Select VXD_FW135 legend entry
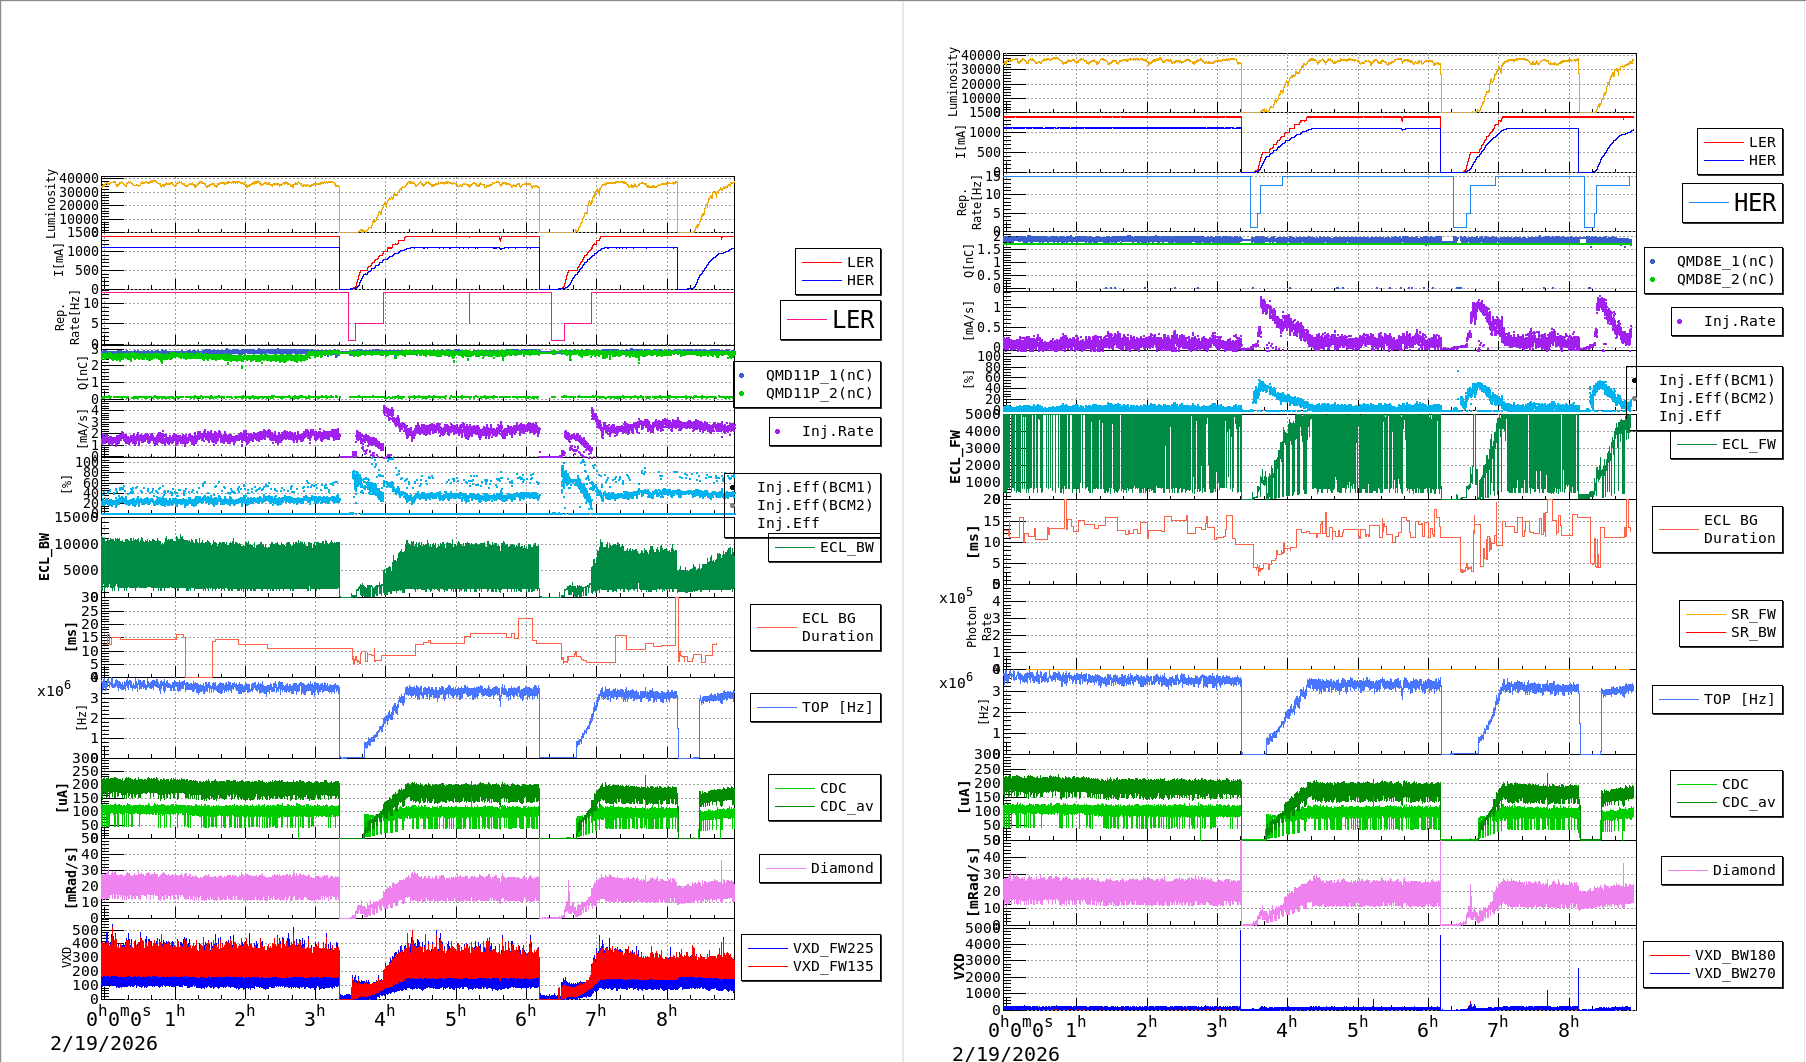 [x=811, y=966]
